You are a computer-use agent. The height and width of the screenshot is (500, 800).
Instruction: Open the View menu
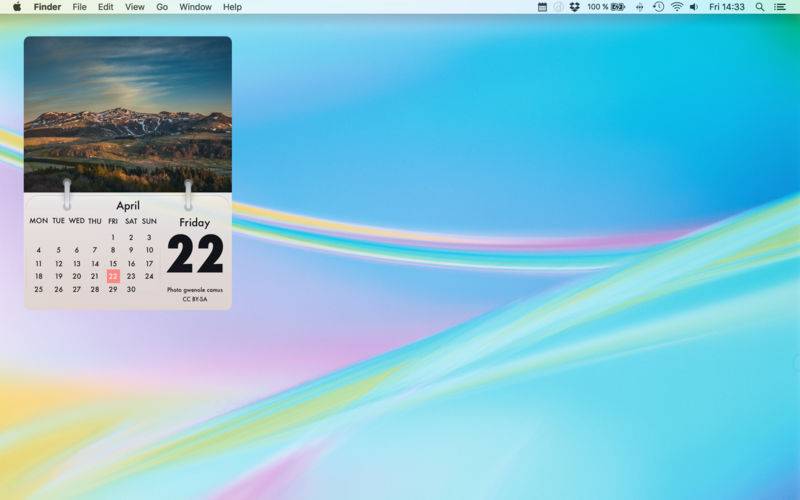(135, 7)
